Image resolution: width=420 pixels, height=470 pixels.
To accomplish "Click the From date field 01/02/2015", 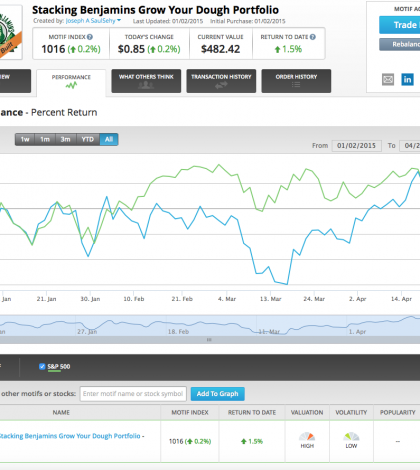I will [356, 146].
